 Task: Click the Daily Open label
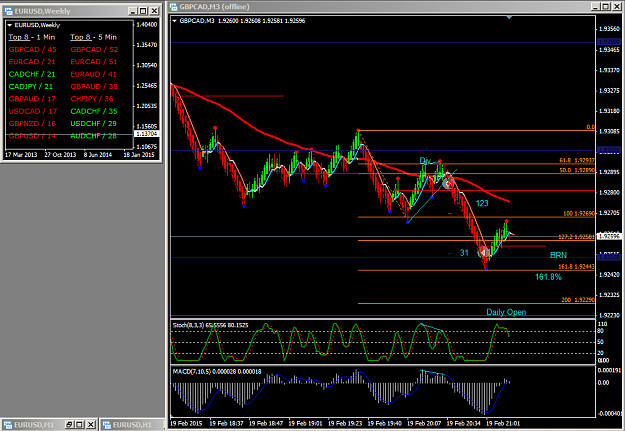(506, 312)
